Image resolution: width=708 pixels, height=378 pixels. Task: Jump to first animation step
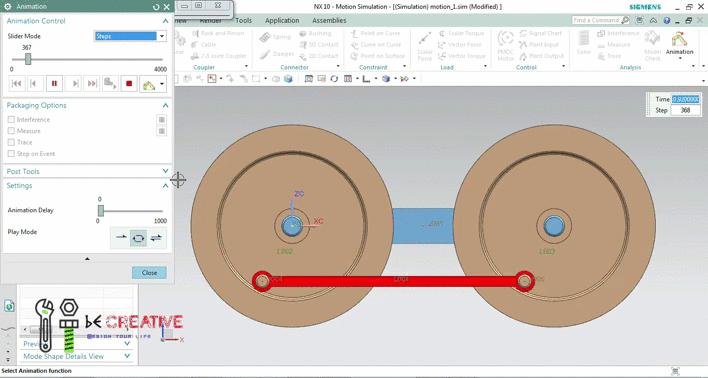coord(17,84)
